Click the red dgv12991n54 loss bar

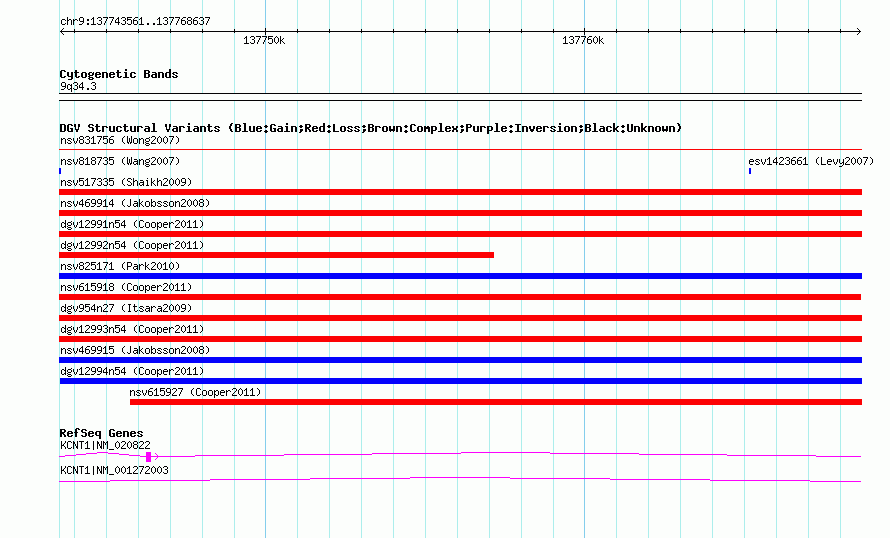(460, 234)
